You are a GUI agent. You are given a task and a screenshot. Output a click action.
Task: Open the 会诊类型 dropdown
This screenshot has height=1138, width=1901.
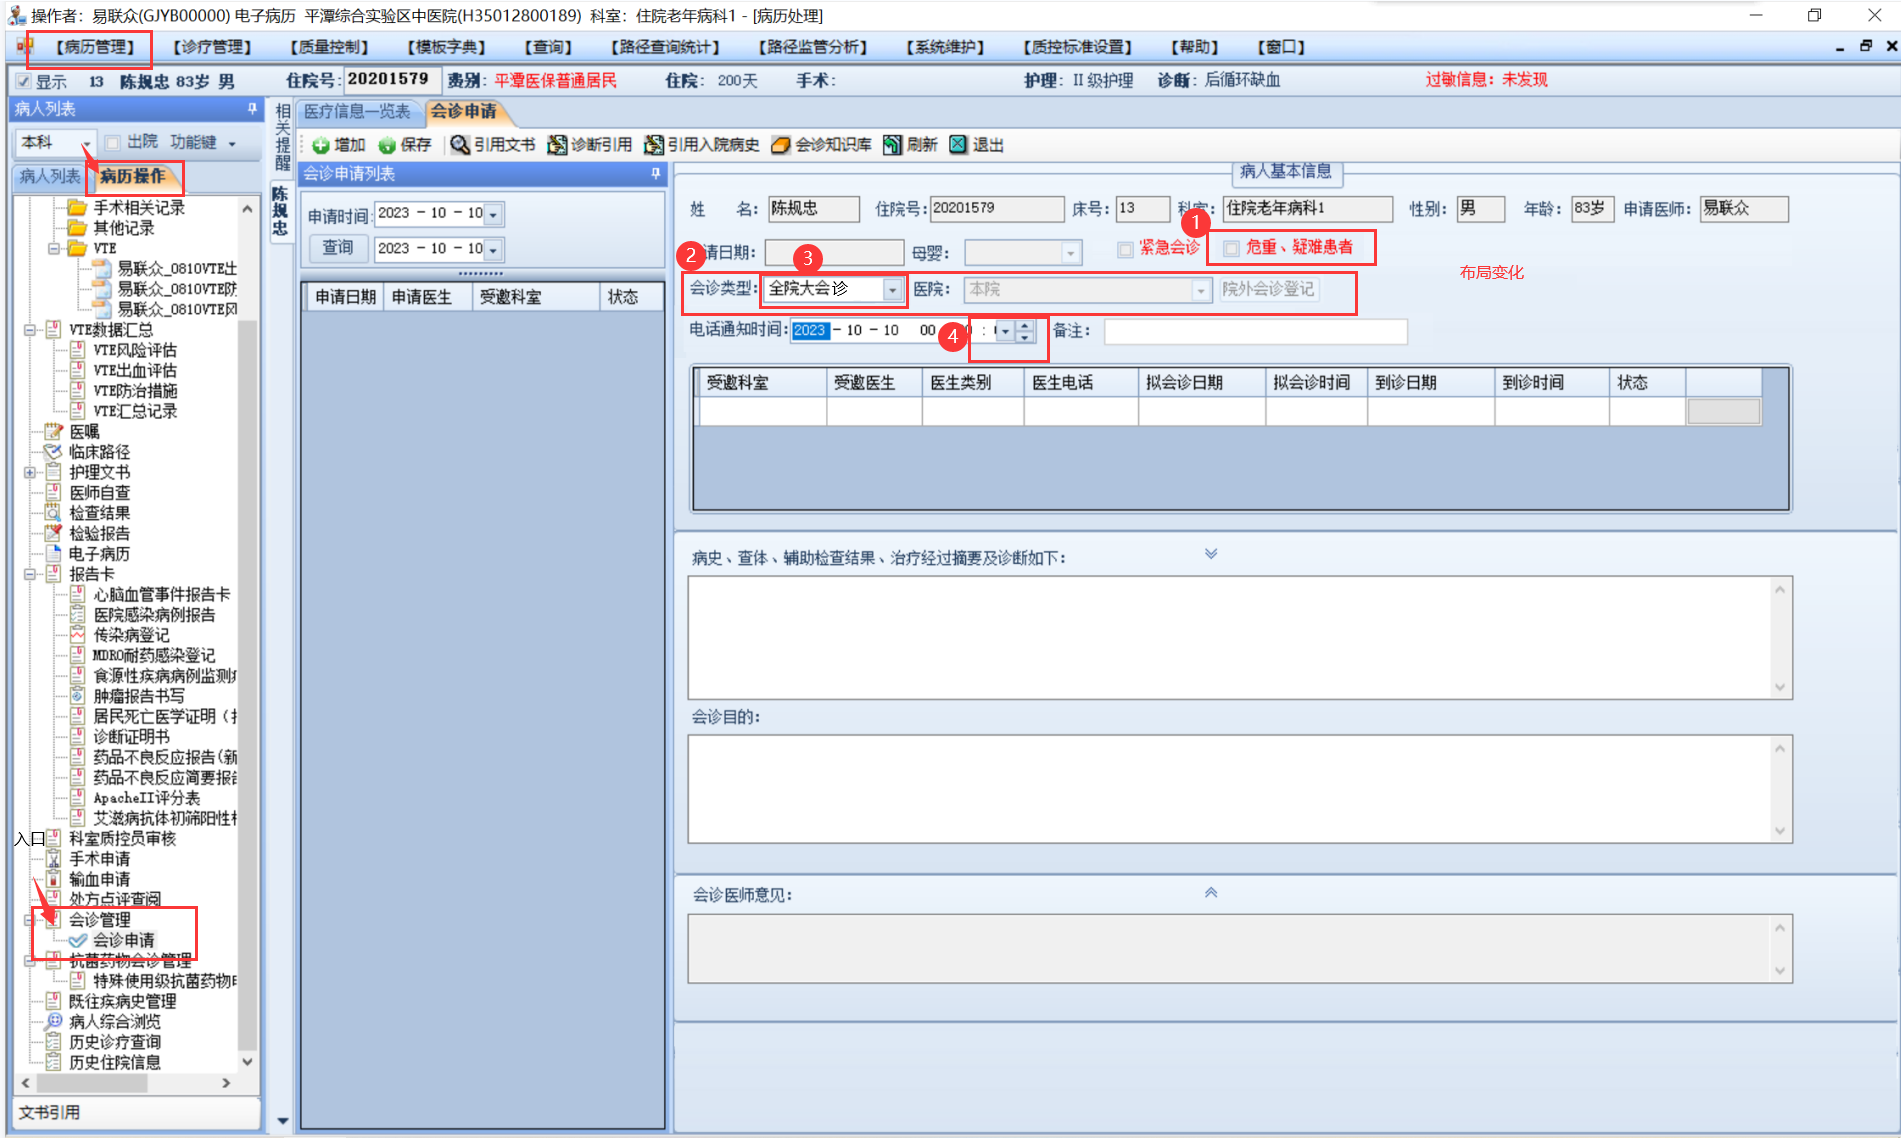pyautogui.click(x=893, y=290)
